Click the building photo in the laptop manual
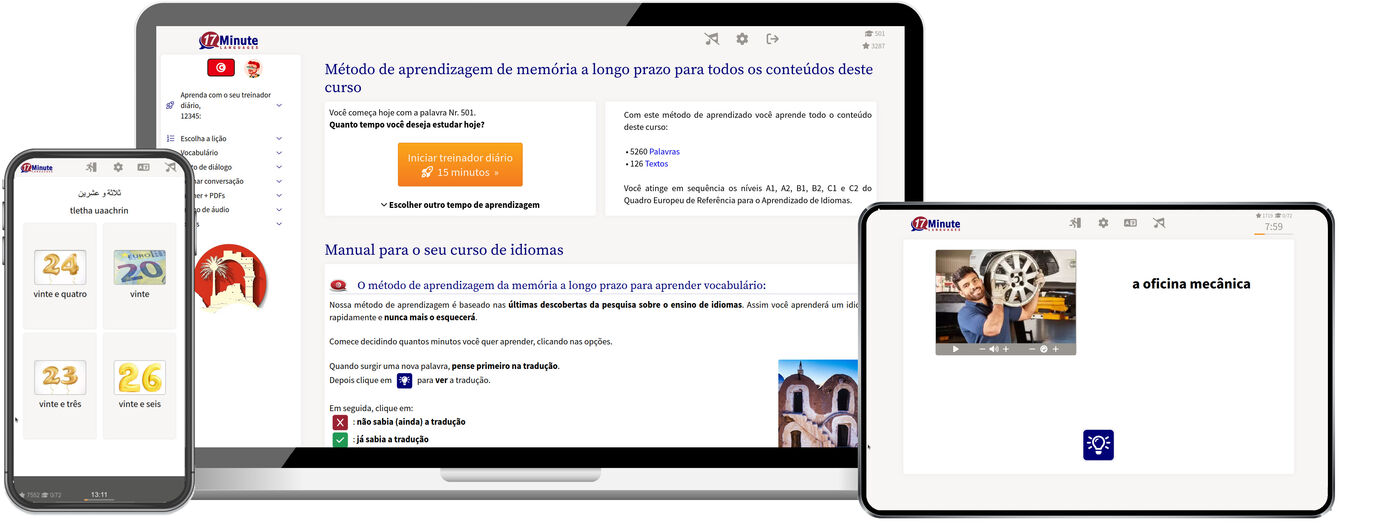 coord(818,403)
